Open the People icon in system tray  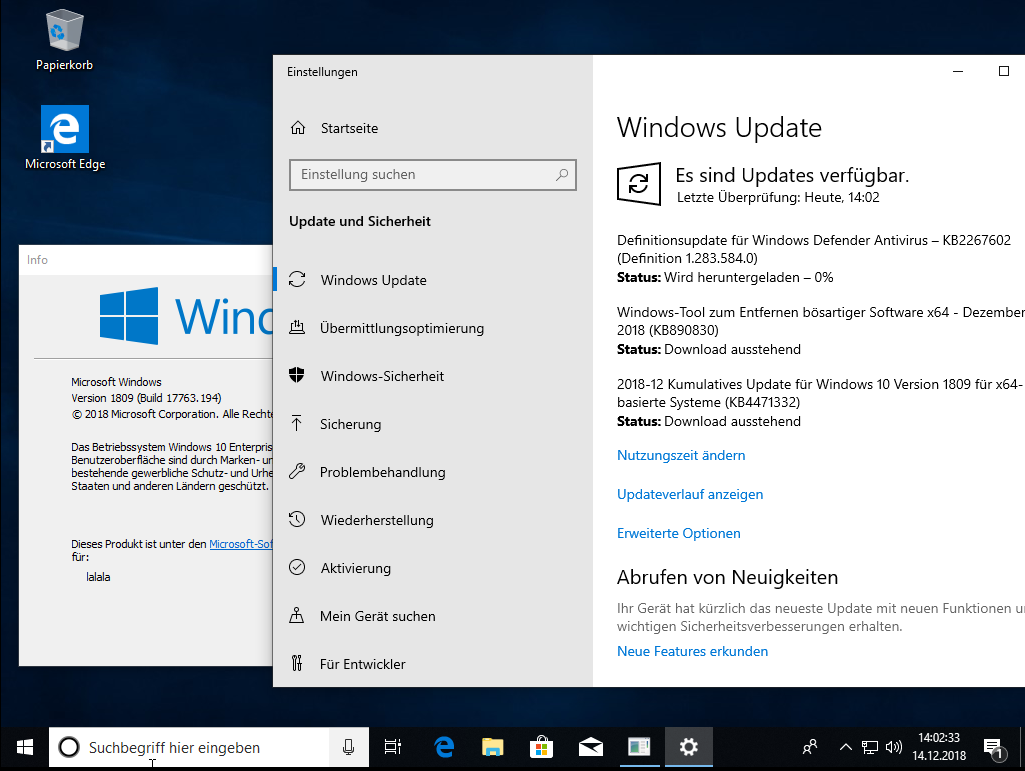coord(810,747)
